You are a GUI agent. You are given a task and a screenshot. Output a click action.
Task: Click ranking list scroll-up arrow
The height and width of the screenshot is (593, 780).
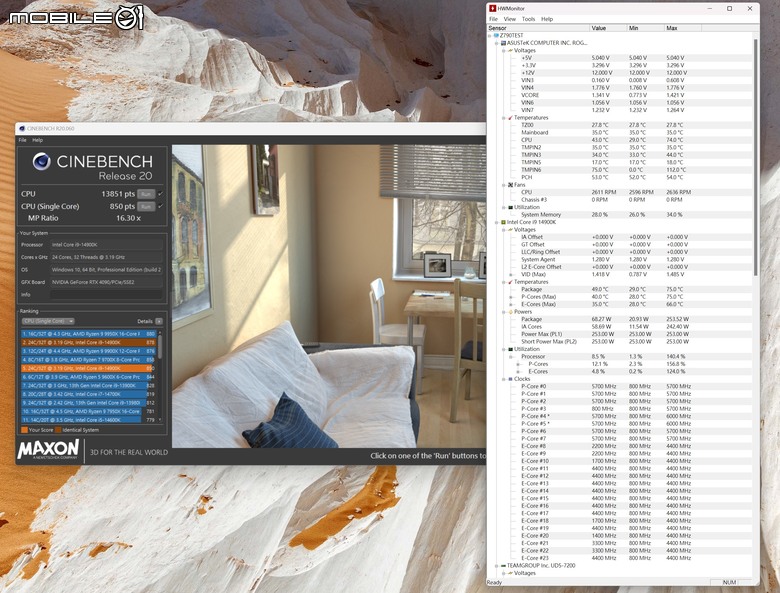point(160,332)
